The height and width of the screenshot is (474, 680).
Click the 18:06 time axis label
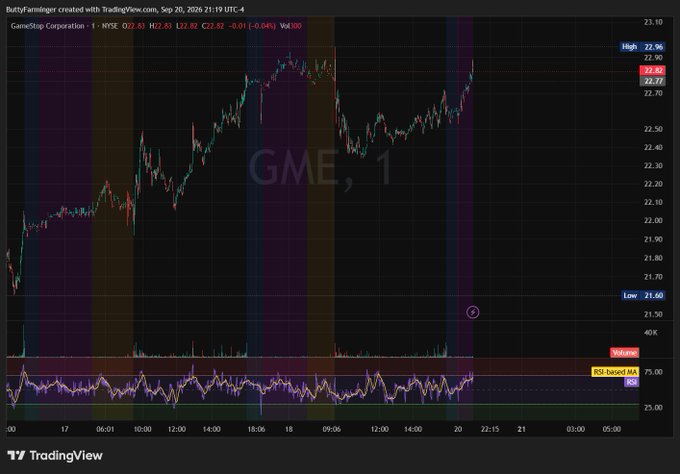point(256,429)
